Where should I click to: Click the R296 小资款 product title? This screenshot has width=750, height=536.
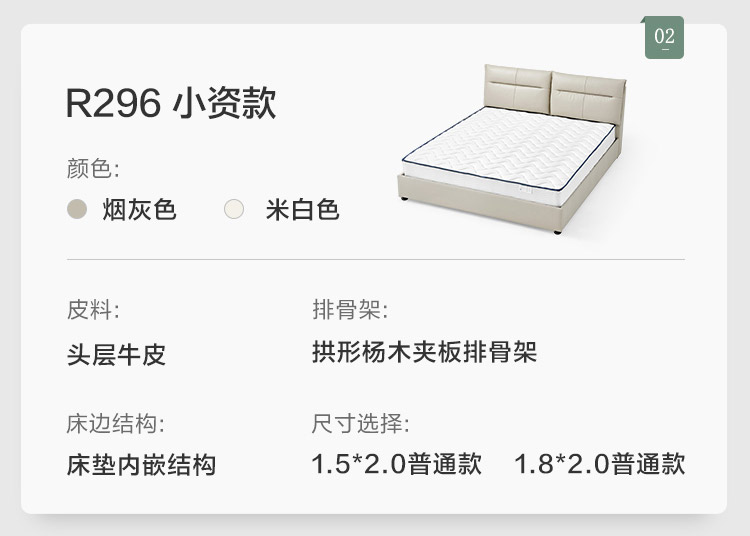[170, 103]
